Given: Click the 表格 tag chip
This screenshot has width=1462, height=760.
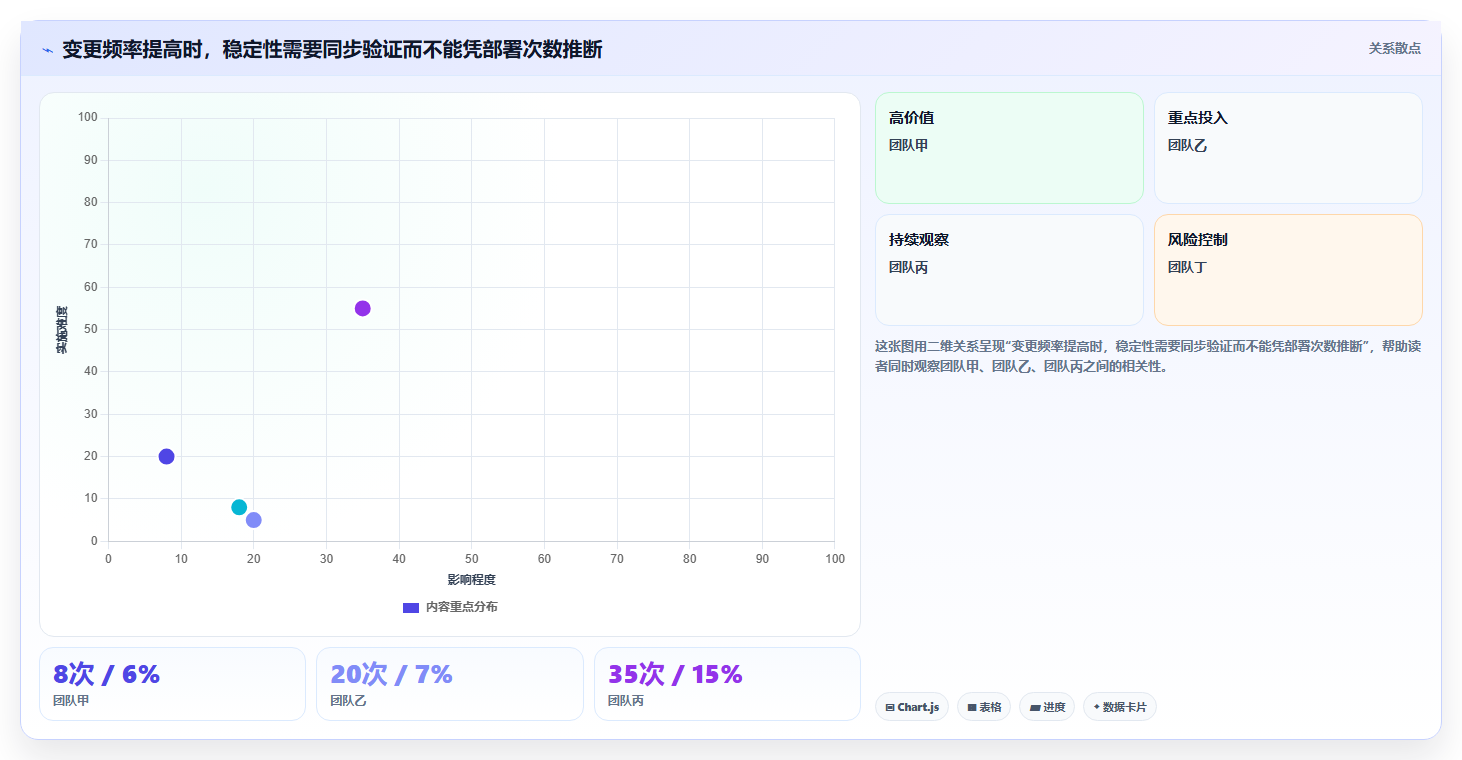Looking at the screenshot, I should (984, 707).
